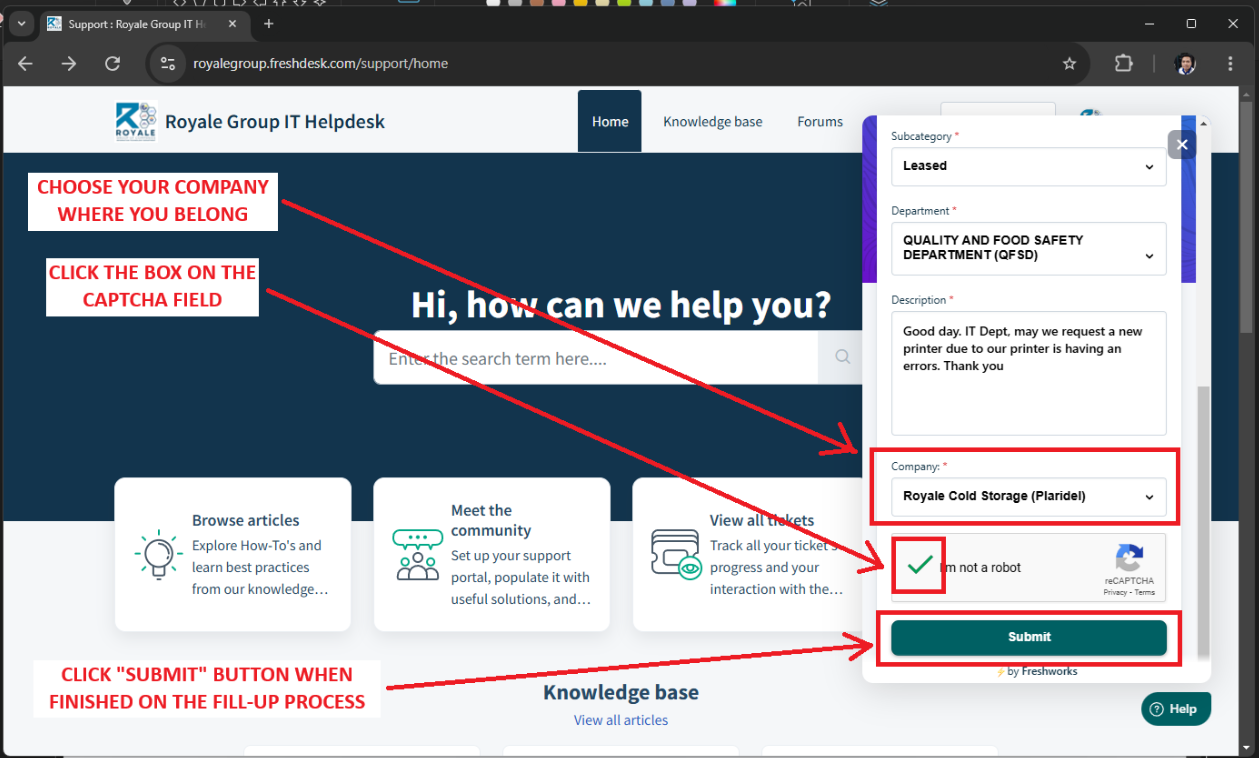The width and height of the screenshot is (1259, 758).
Task: Click the Help widget button
Action: click(x=1176, y=709)
